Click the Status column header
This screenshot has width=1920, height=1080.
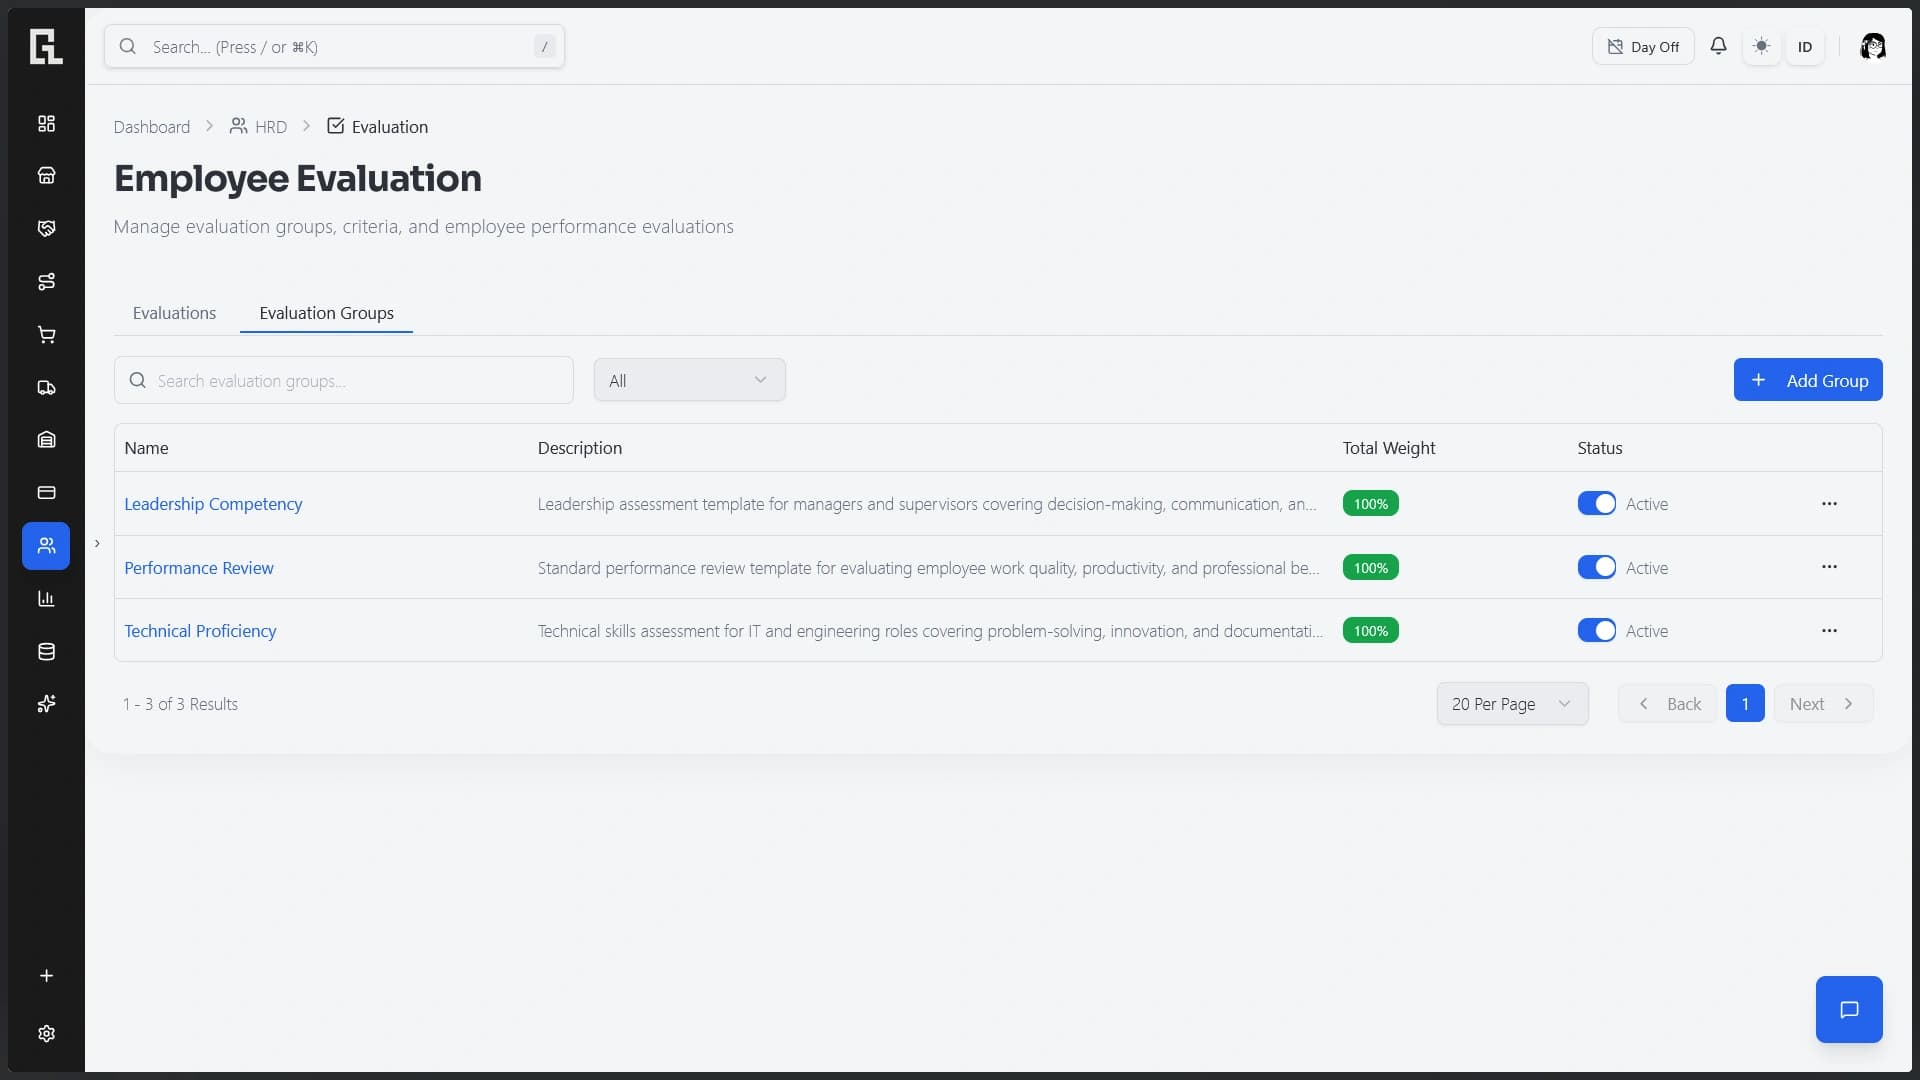[1599, 447]
